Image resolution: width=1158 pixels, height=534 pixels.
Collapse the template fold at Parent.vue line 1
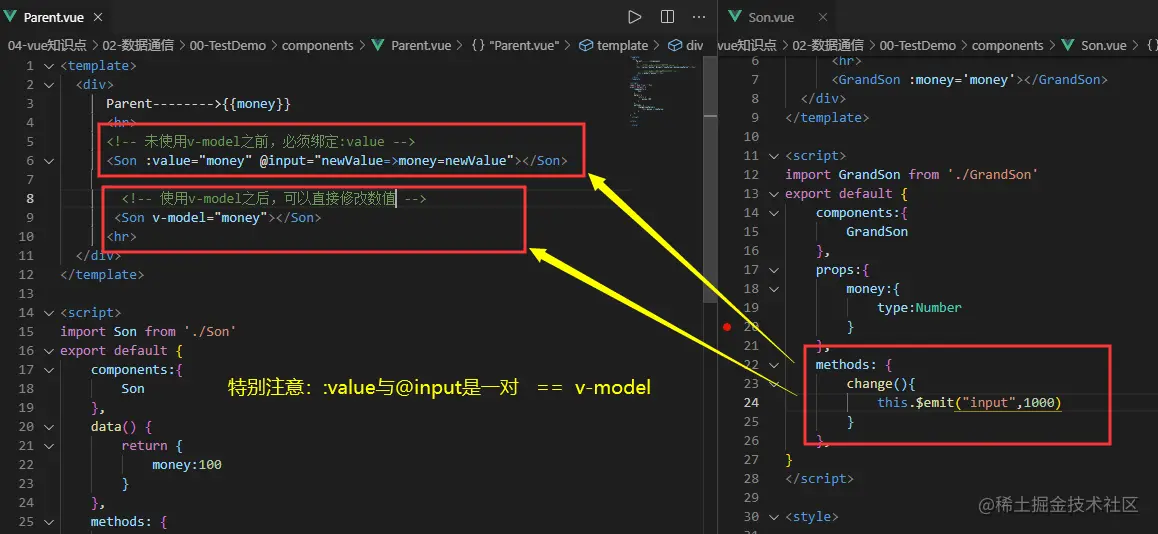click(48, 66)
